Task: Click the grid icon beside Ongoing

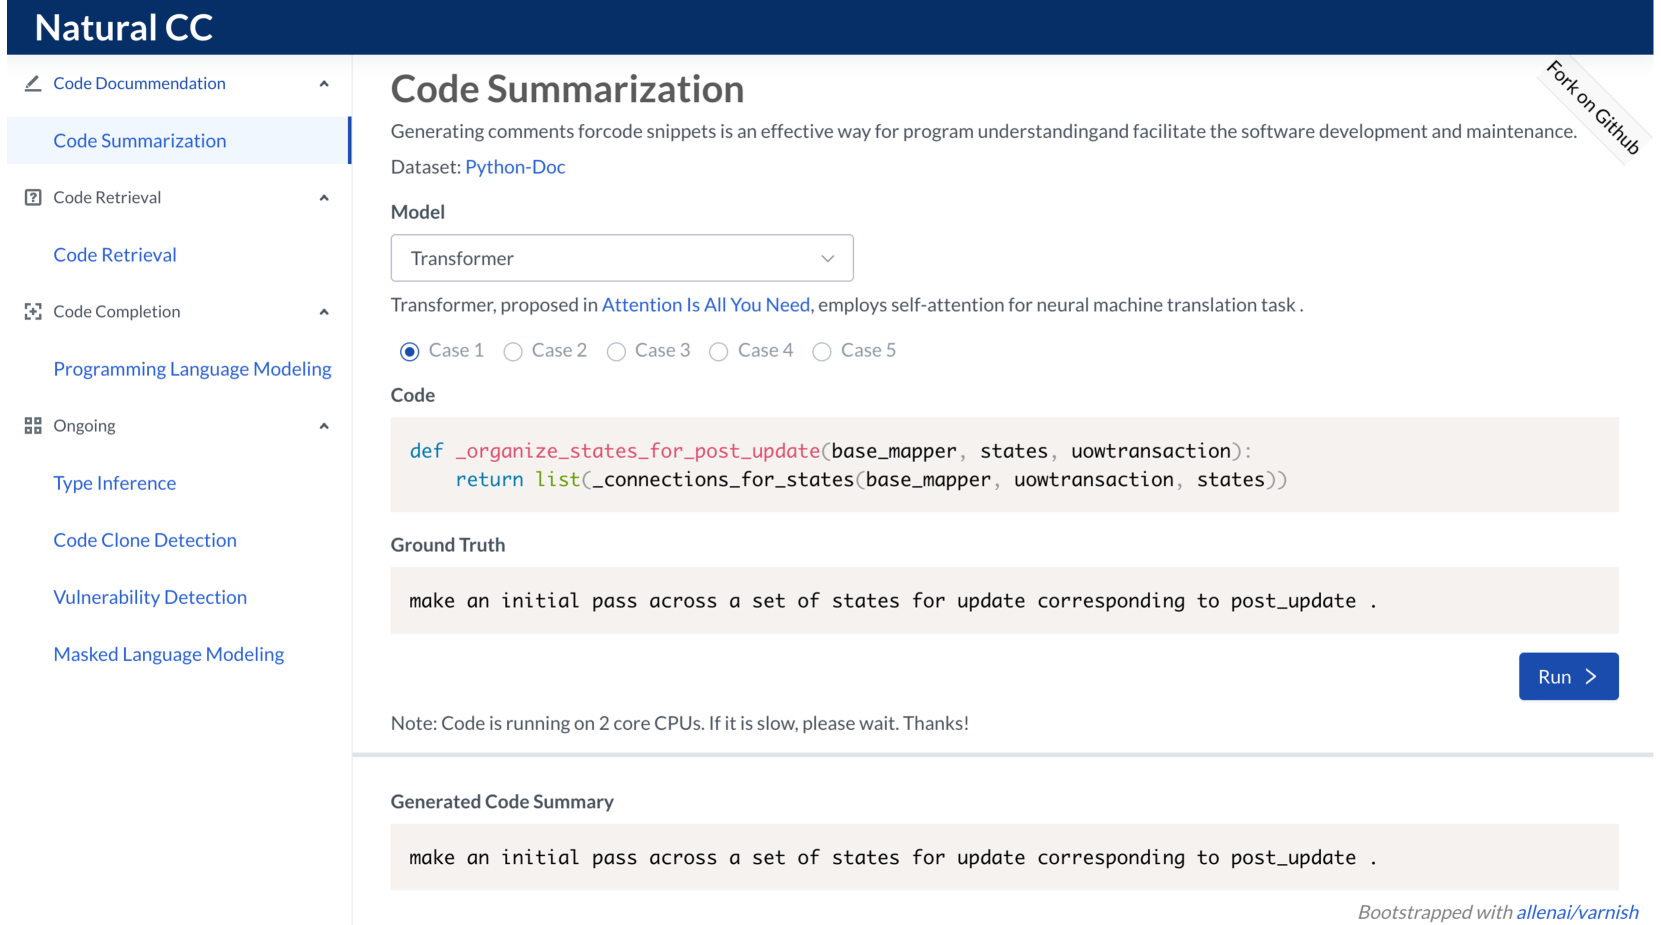Action: click(x=33, y=426)
